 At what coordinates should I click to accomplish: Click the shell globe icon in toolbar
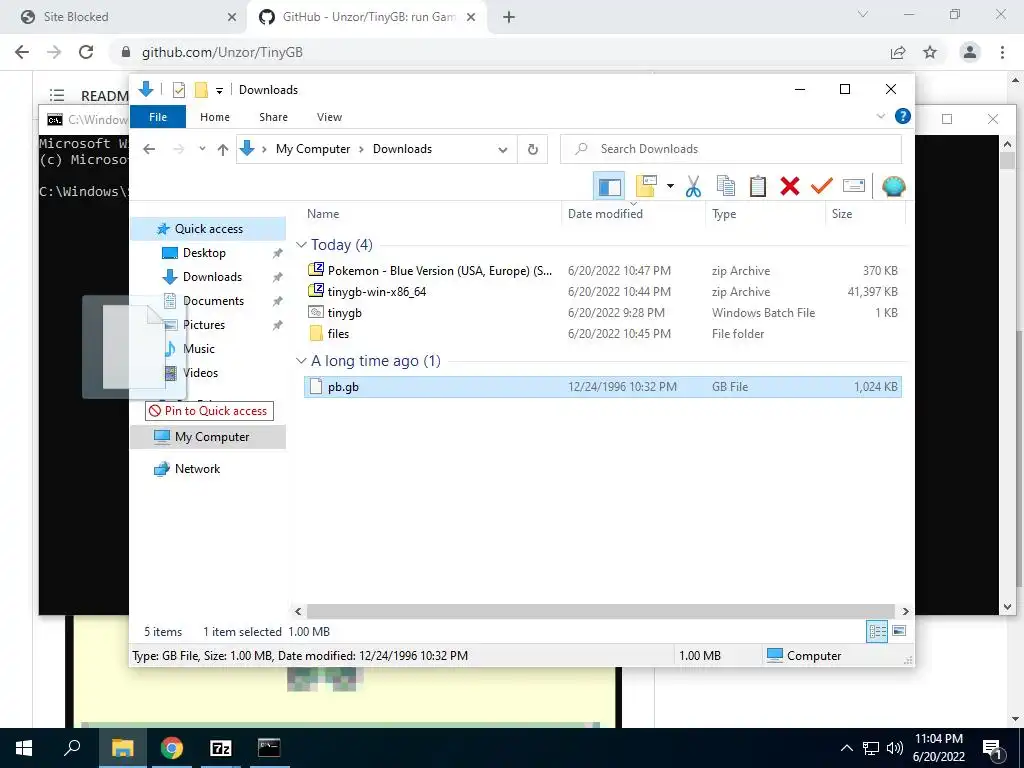coord(893,187)
